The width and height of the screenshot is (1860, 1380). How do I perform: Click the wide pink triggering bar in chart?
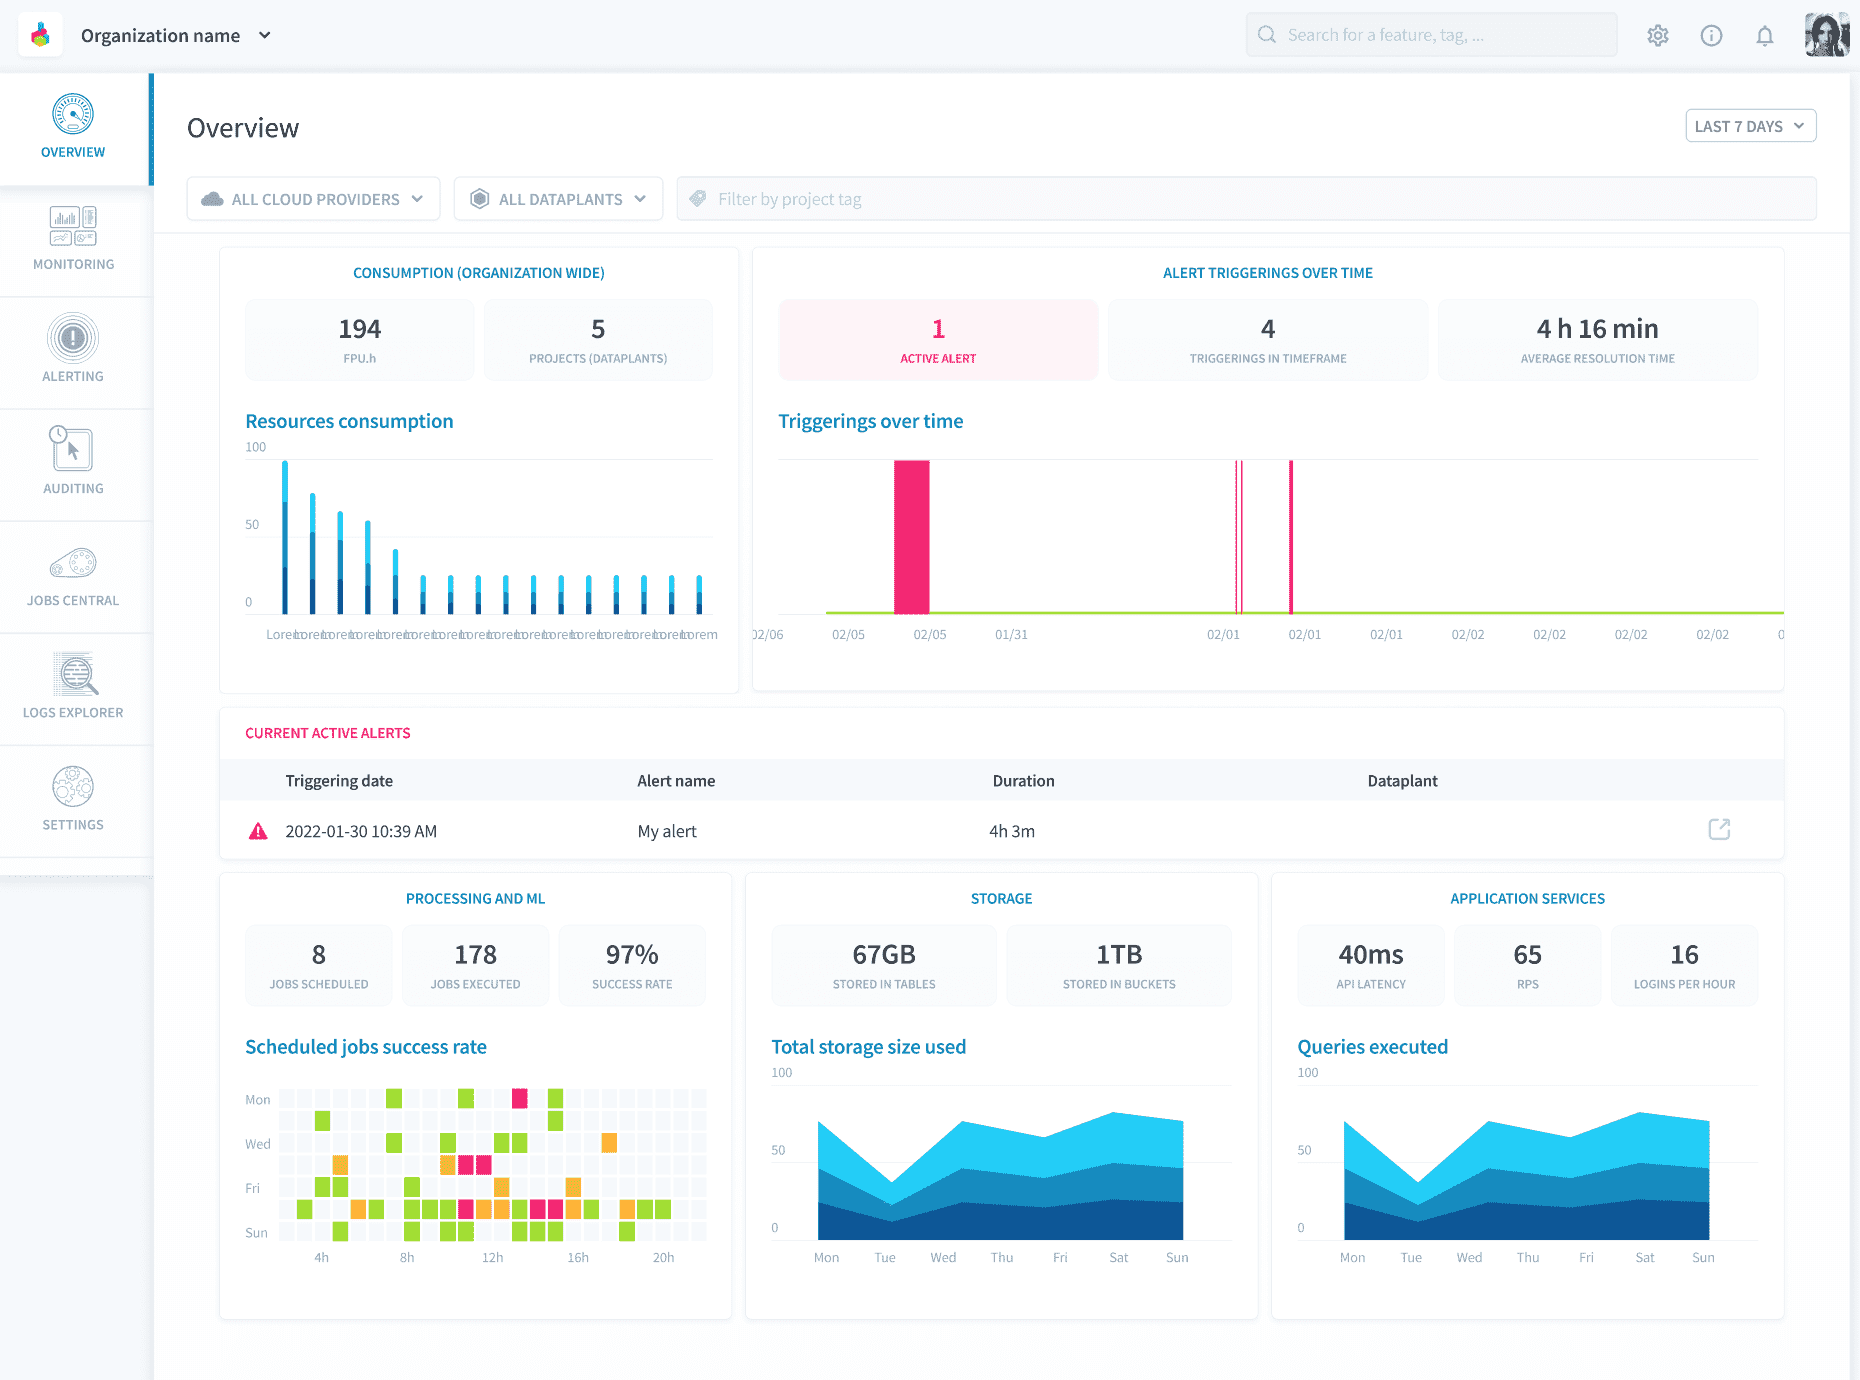coord(912,537)
